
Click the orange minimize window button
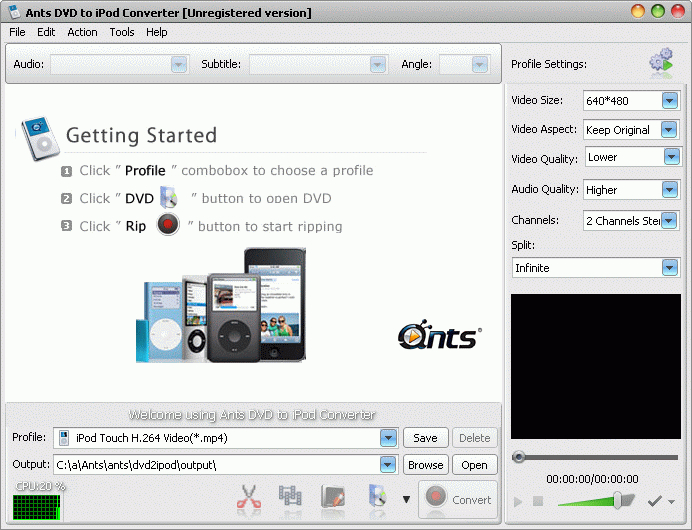coord(638,11)
